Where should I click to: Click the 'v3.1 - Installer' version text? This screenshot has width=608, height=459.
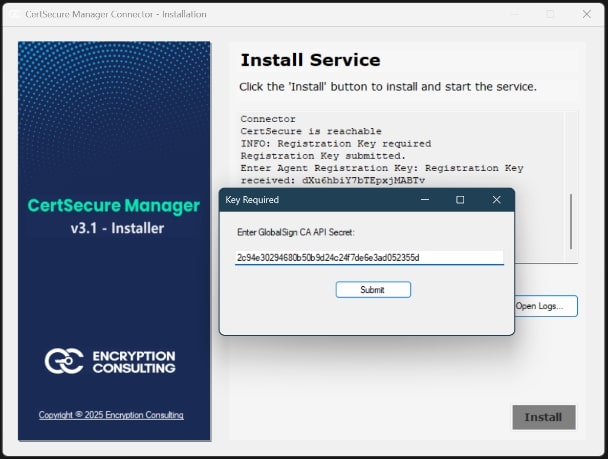(117, 228)
